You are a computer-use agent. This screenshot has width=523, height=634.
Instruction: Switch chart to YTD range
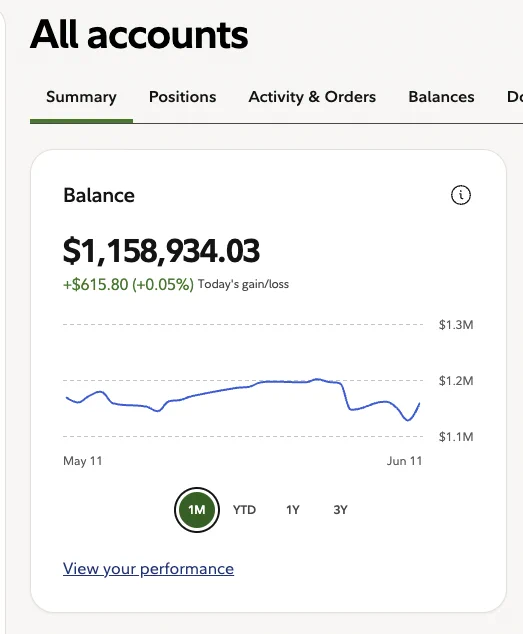coord(244,509)
